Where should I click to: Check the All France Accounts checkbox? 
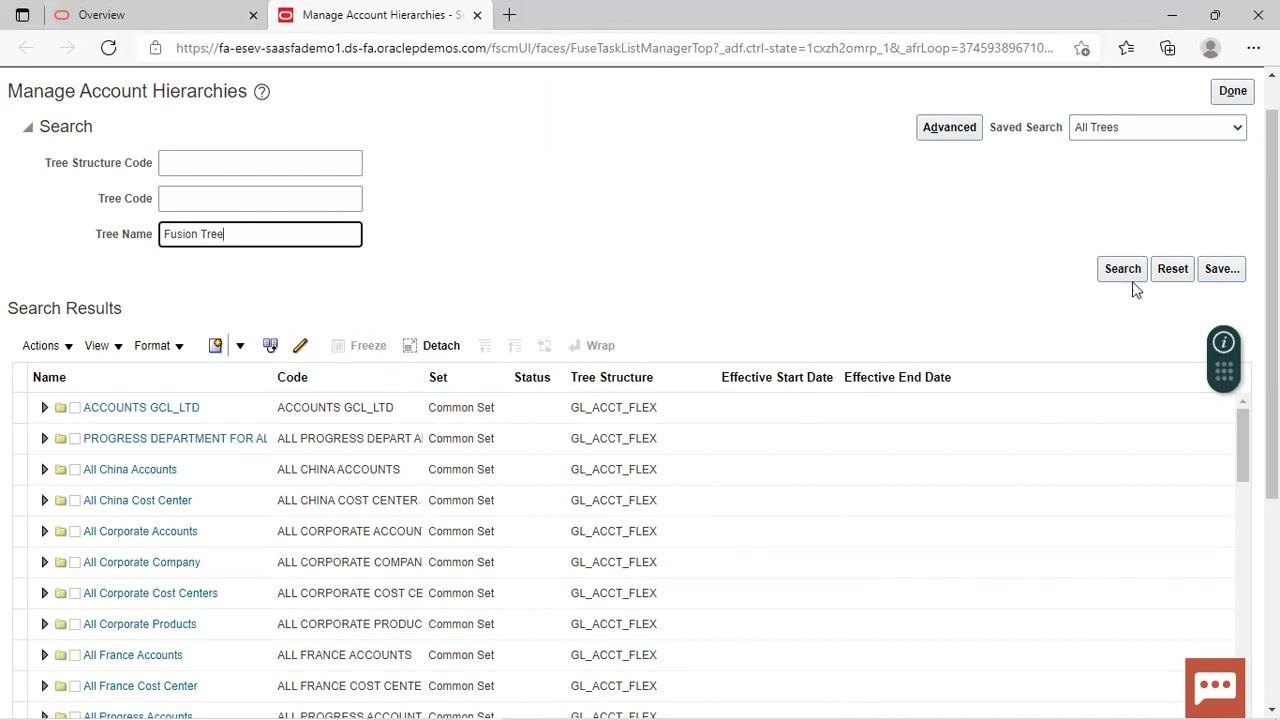tap(75, 656)
